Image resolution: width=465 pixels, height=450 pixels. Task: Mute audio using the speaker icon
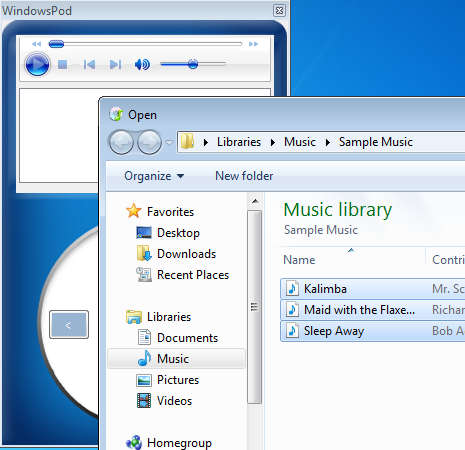[x=142, y=64]
